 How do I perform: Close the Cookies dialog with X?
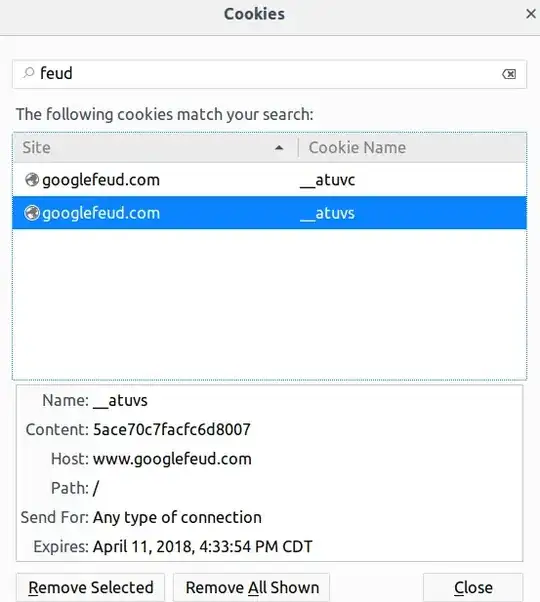point(531,14)
